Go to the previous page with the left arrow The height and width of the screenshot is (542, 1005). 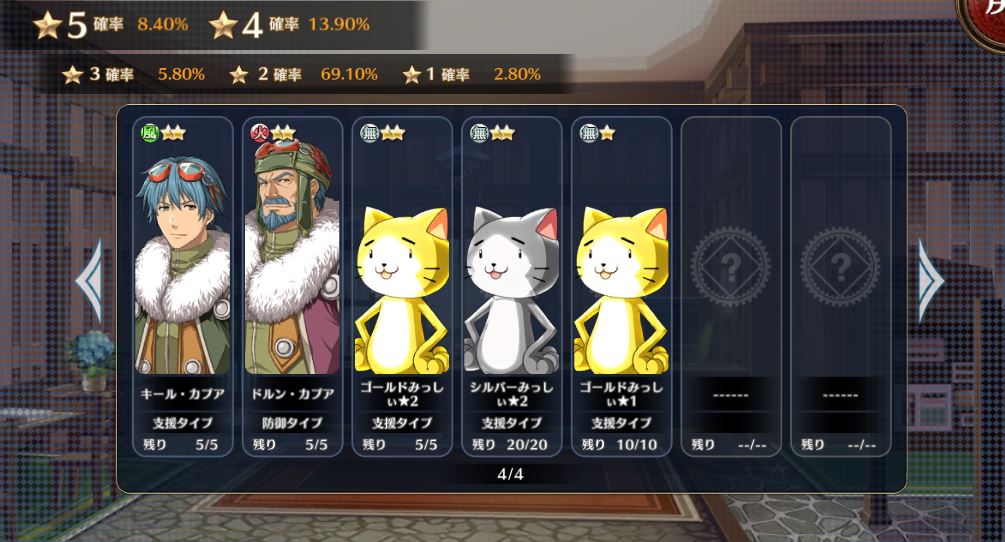coord(90,281)
